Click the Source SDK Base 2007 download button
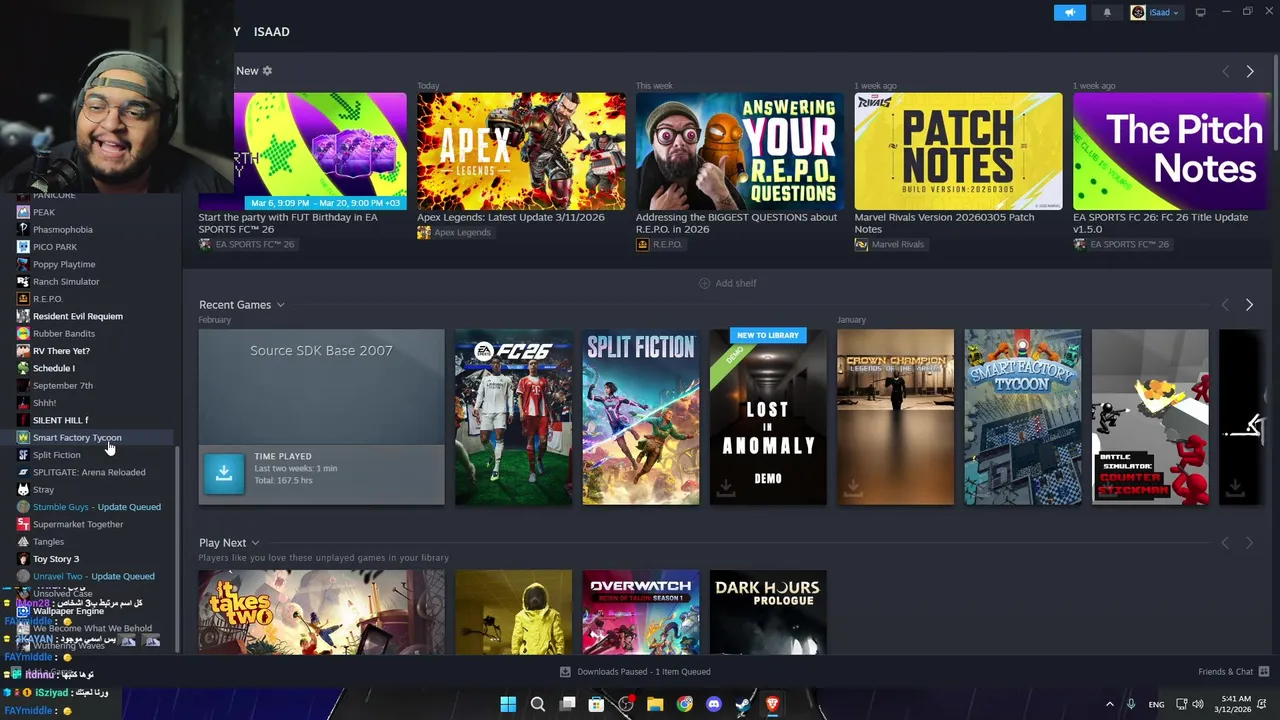Screen dimensions: 1280x720 tap(224, 474)
